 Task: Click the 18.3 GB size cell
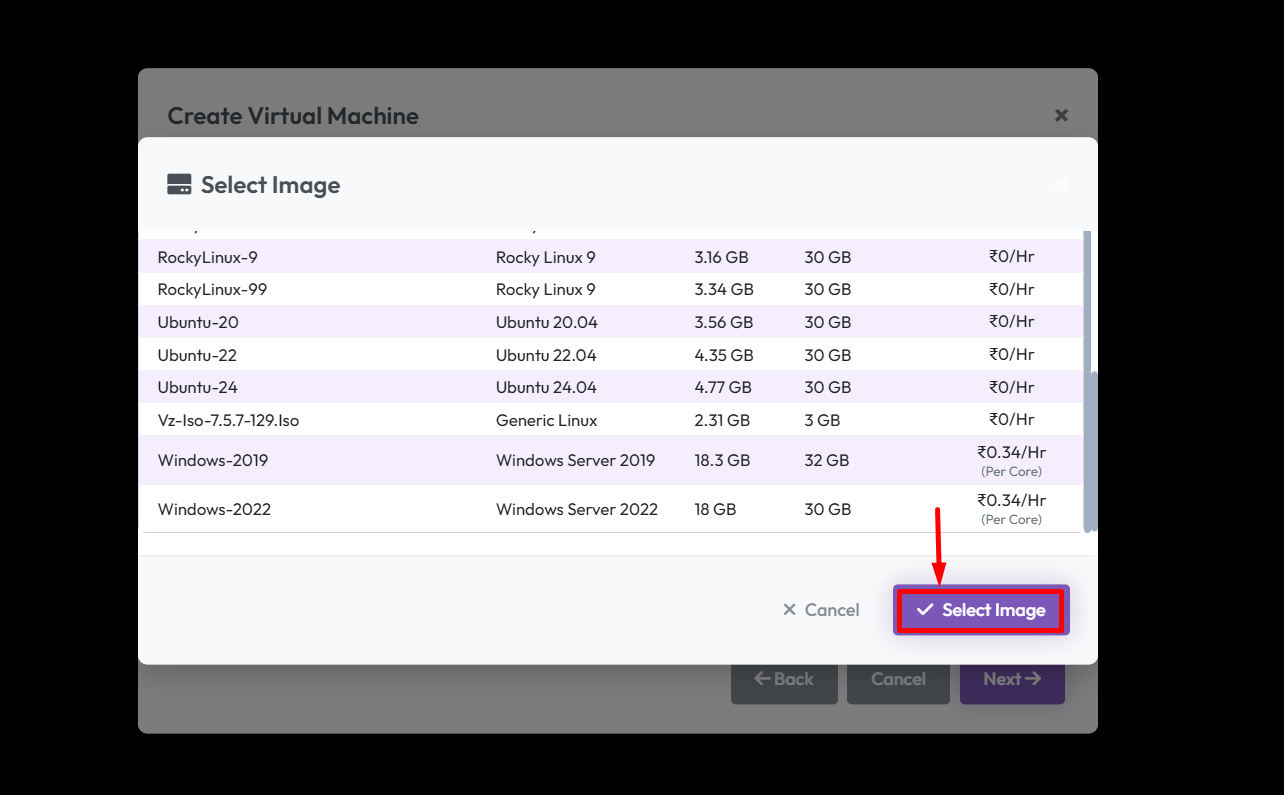pos(722,460)
